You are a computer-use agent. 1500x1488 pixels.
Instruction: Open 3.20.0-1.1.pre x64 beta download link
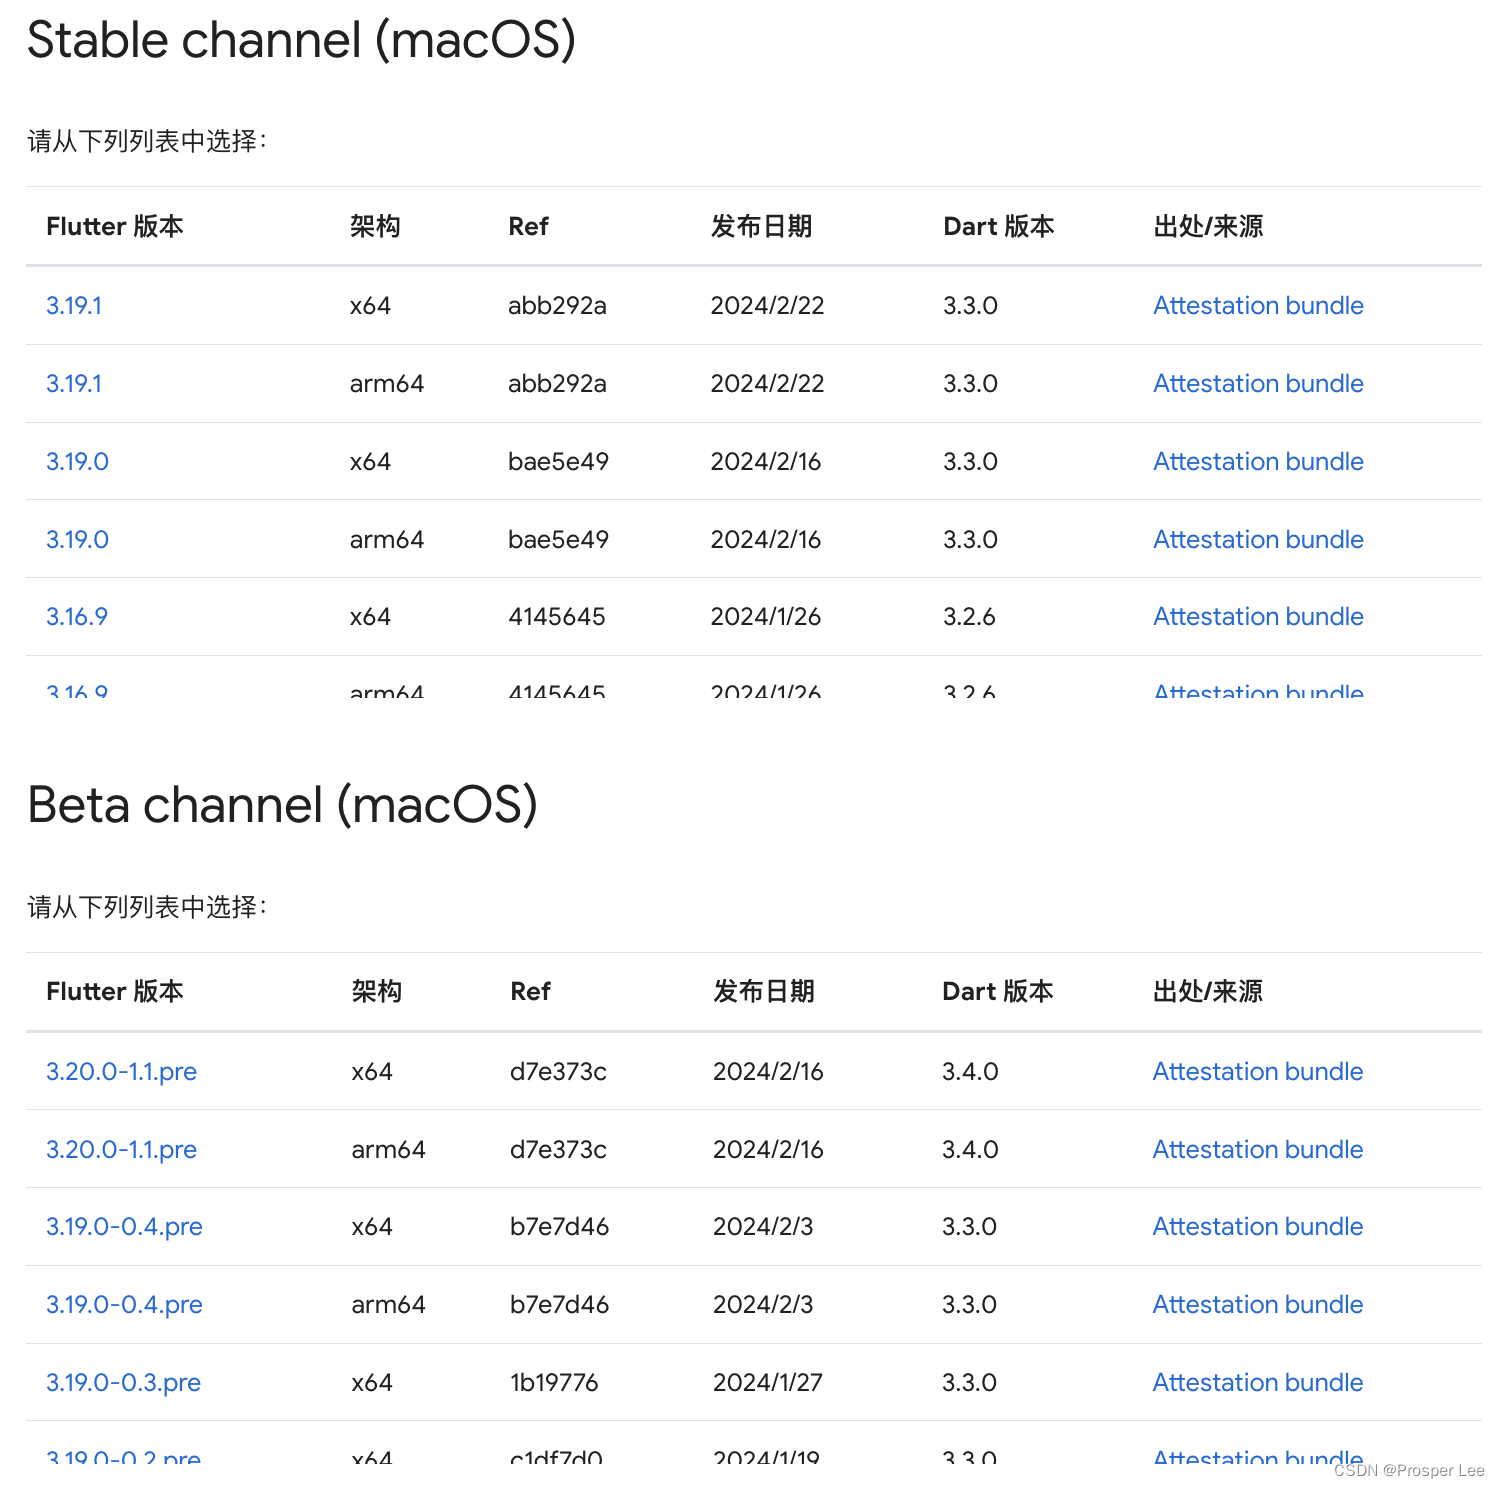click(121, 1072)
